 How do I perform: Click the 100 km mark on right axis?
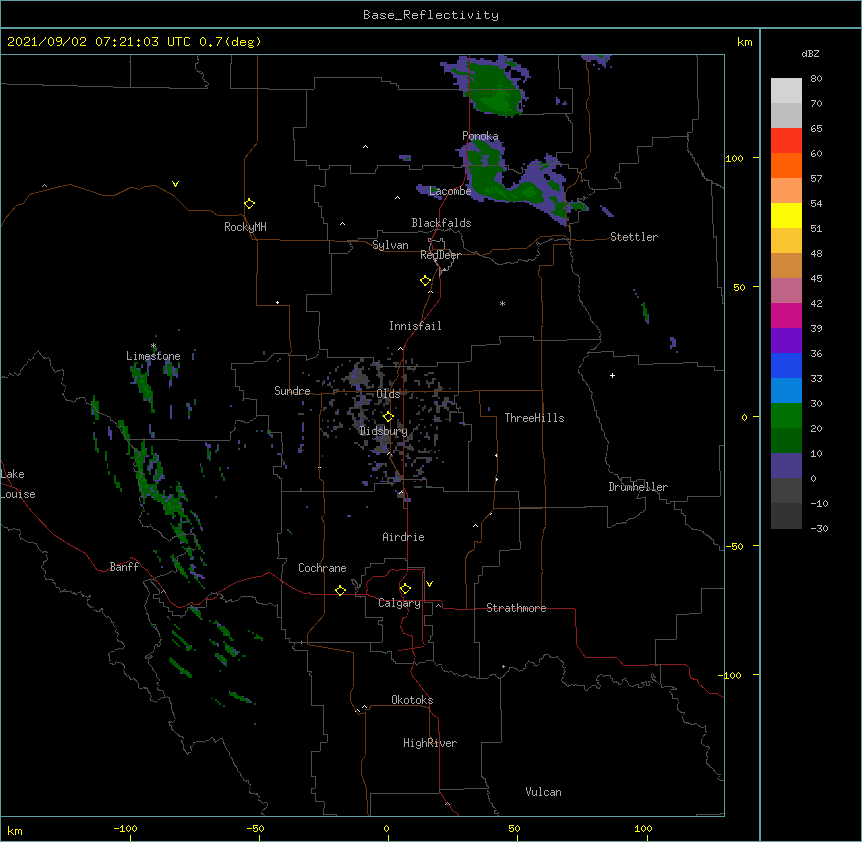(734, 158)
